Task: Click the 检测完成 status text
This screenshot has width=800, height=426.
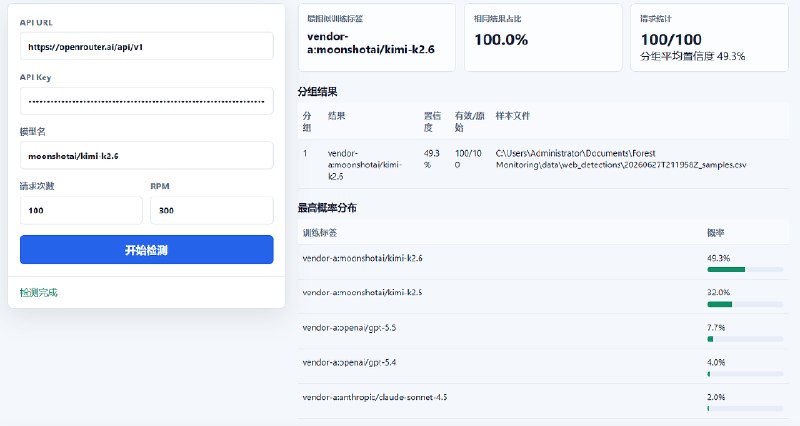Action: tap(39, 292)
